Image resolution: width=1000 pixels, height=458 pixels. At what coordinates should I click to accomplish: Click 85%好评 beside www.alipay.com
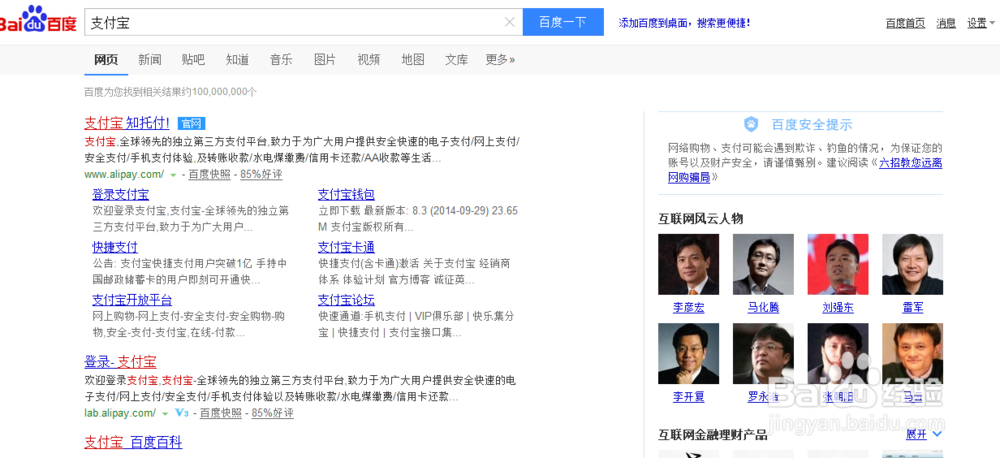point(261,175)
